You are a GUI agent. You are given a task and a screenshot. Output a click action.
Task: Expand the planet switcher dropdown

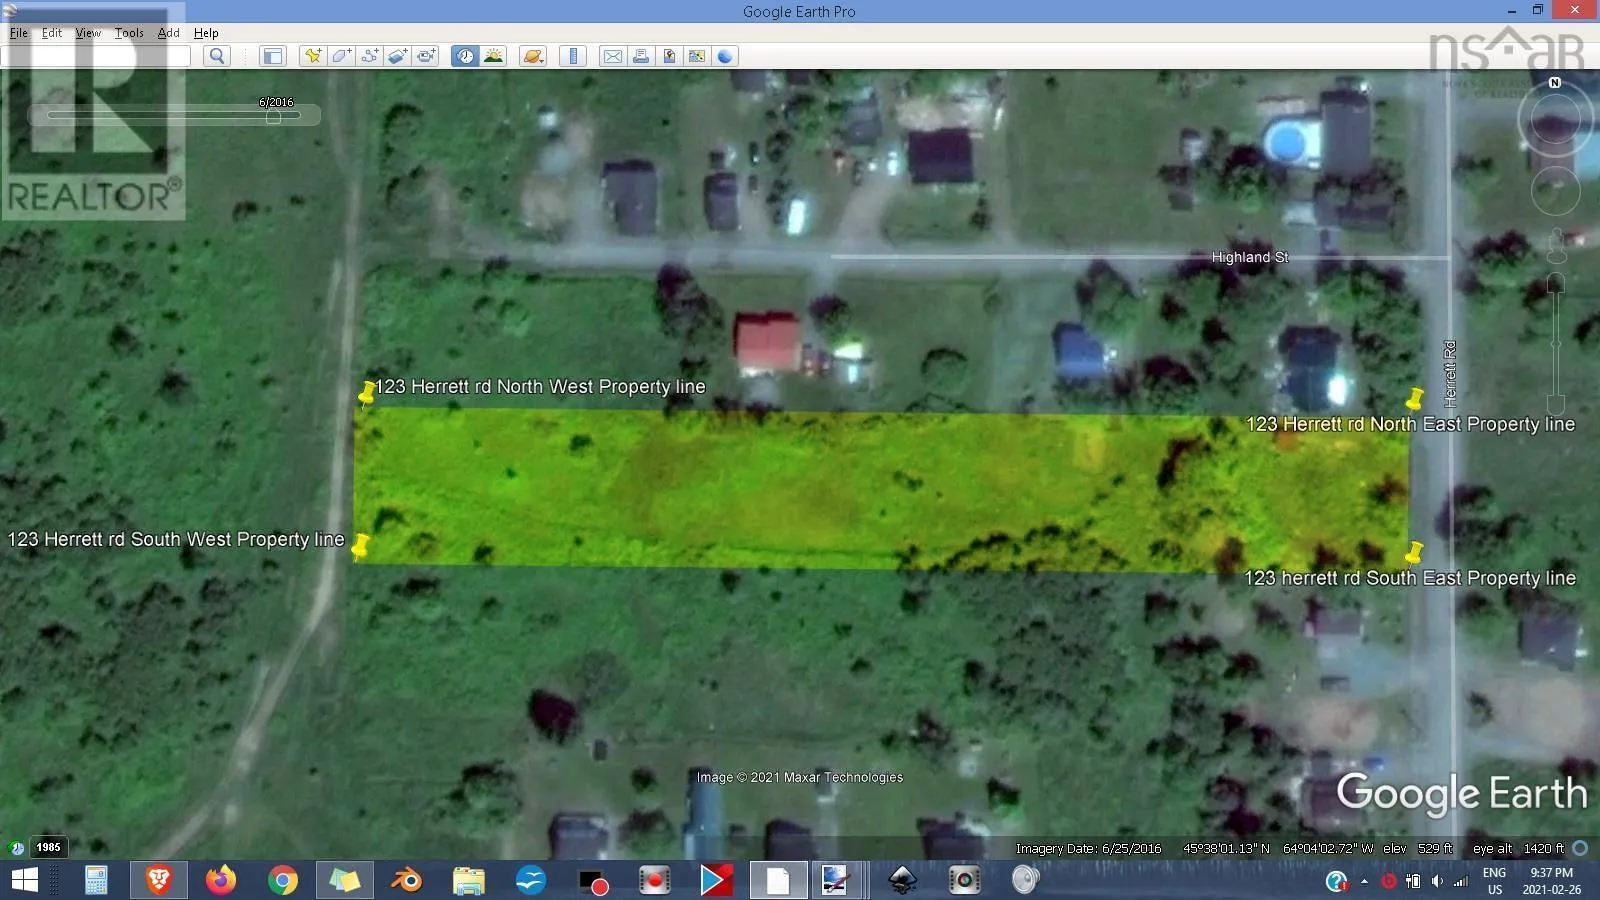click(x=533, y=56)
